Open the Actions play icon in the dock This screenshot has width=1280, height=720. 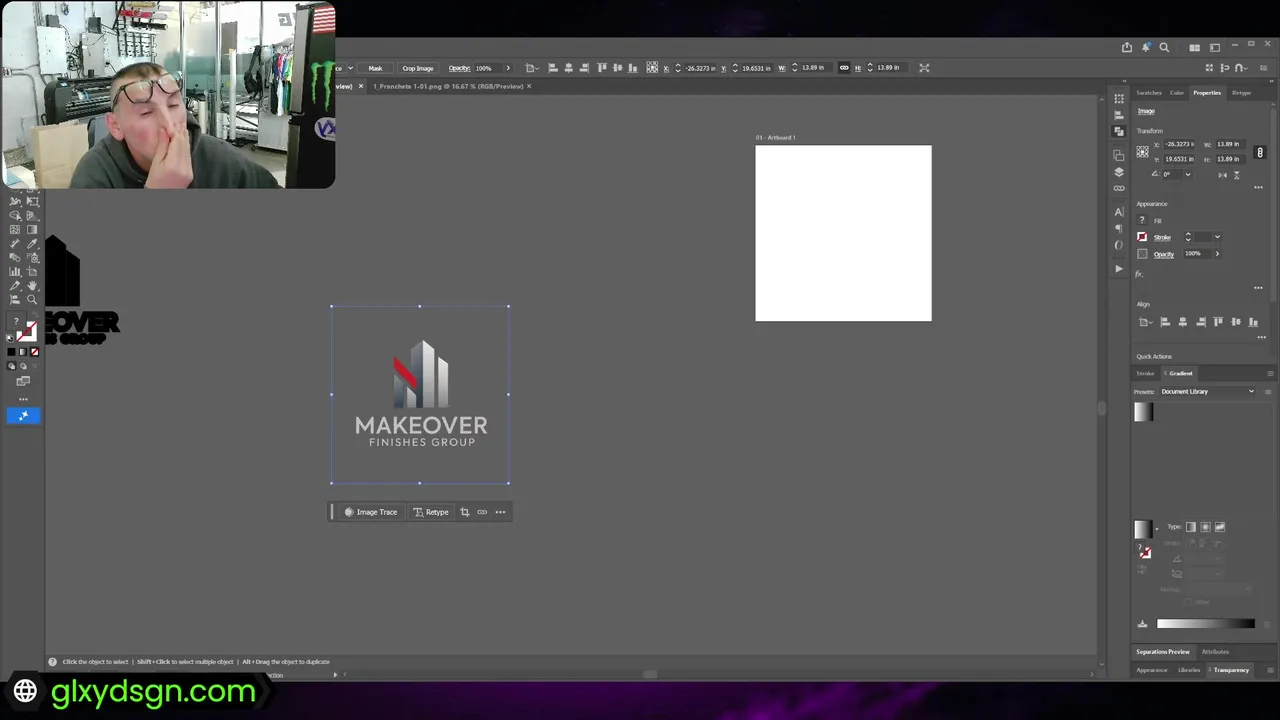coord(1119,269)
